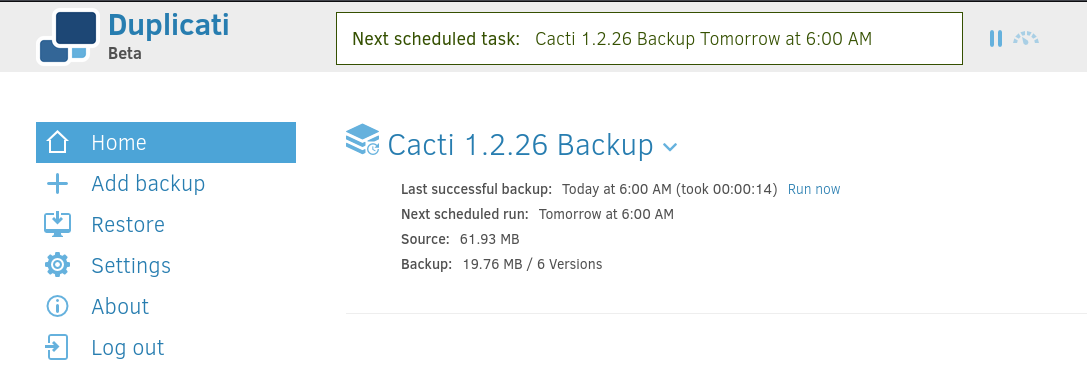Open the throttle speedometer settings icon
This screenshot has height=387, width=1087.
coord(1026,38)
